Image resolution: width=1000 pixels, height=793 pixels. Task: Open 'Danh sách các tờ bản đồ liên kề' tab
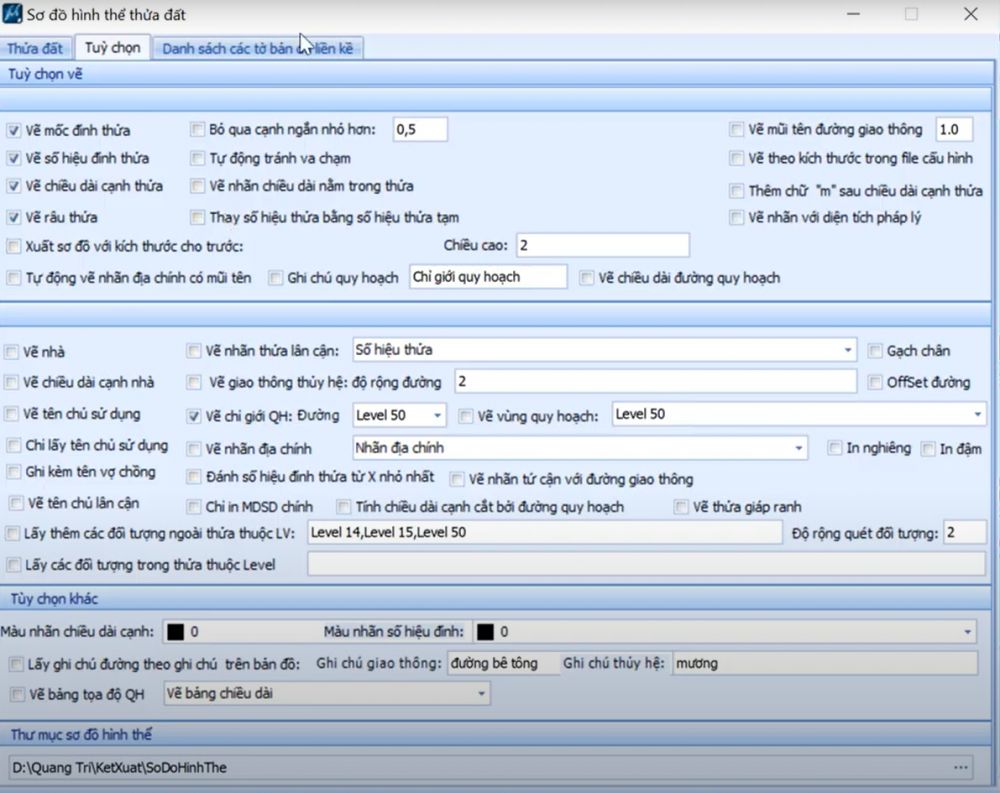257,48
